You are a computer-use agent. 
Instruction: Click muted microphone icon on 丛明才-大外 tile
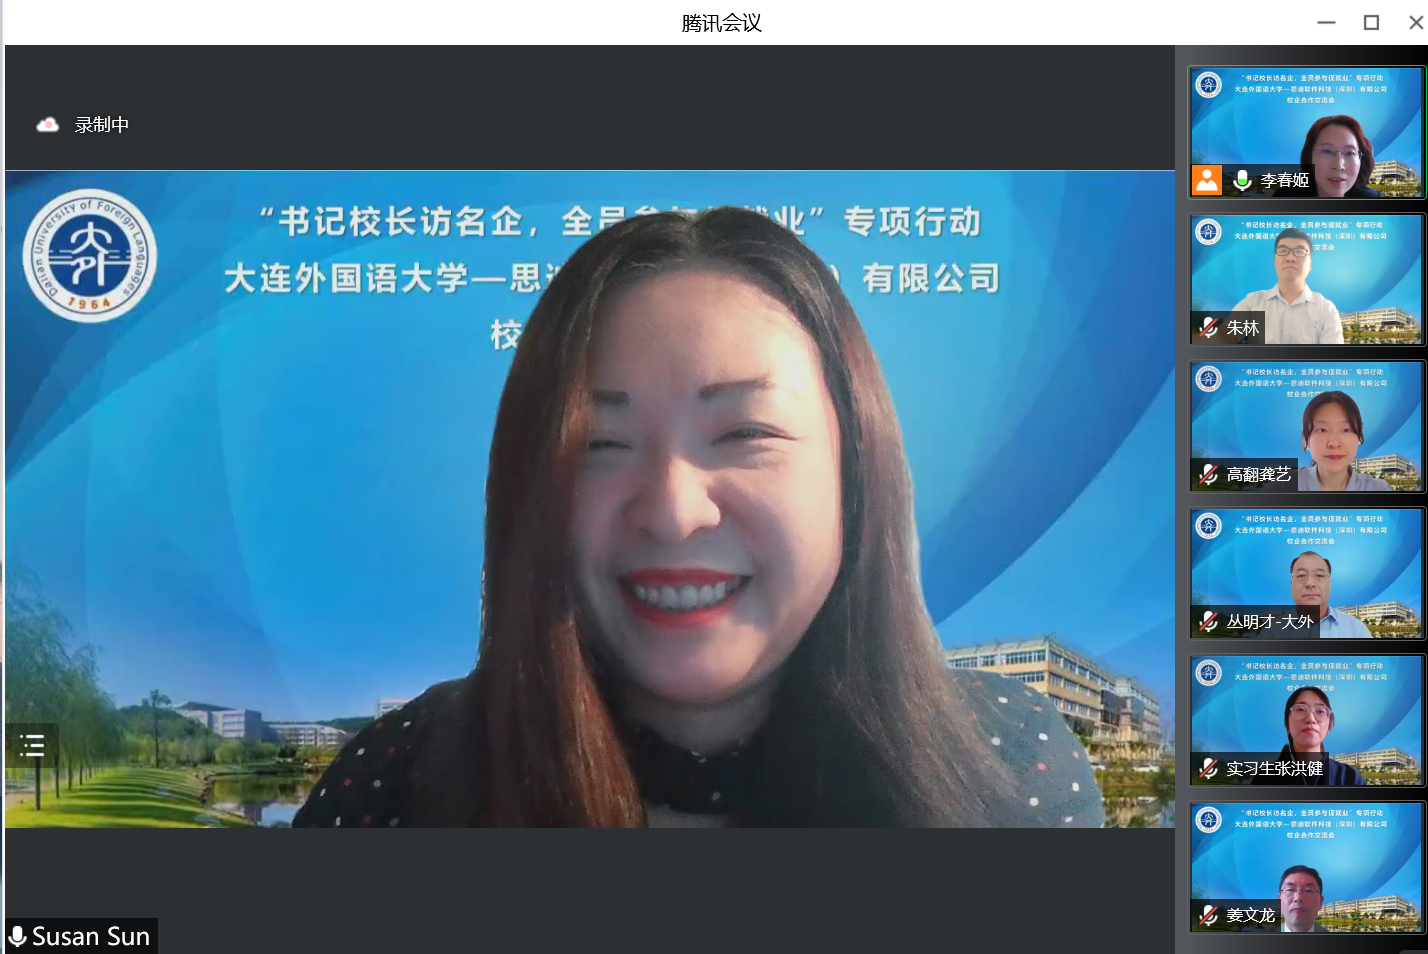1208,621
